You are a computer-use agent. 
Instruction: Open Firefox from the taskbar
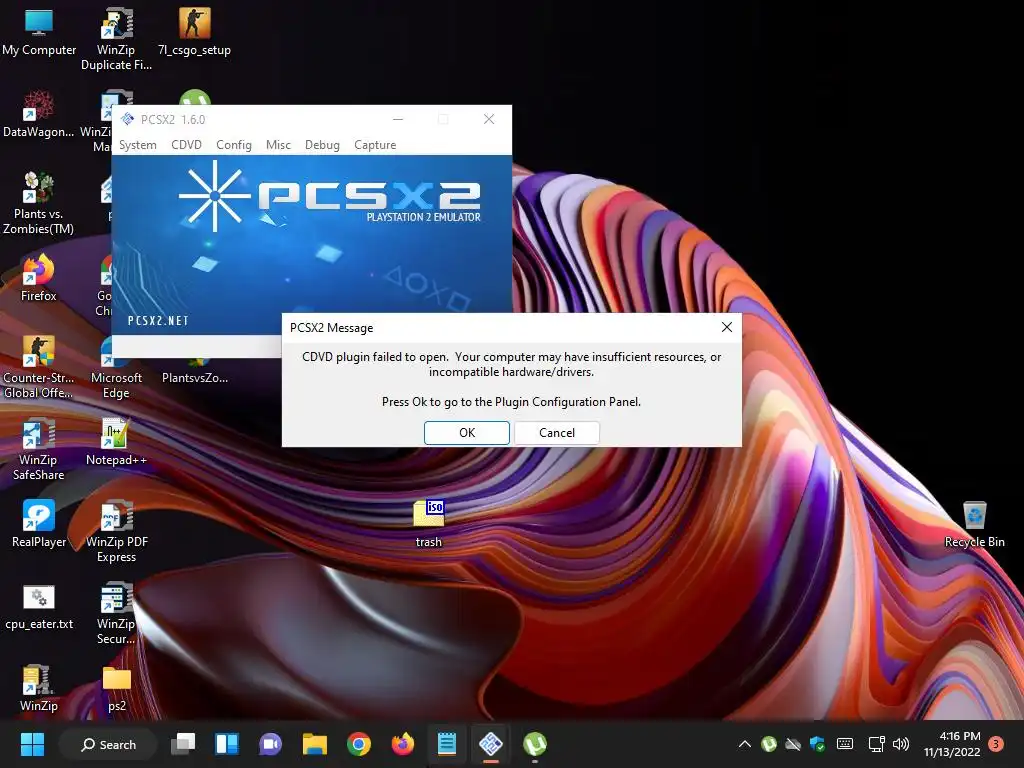coord(402,743)
